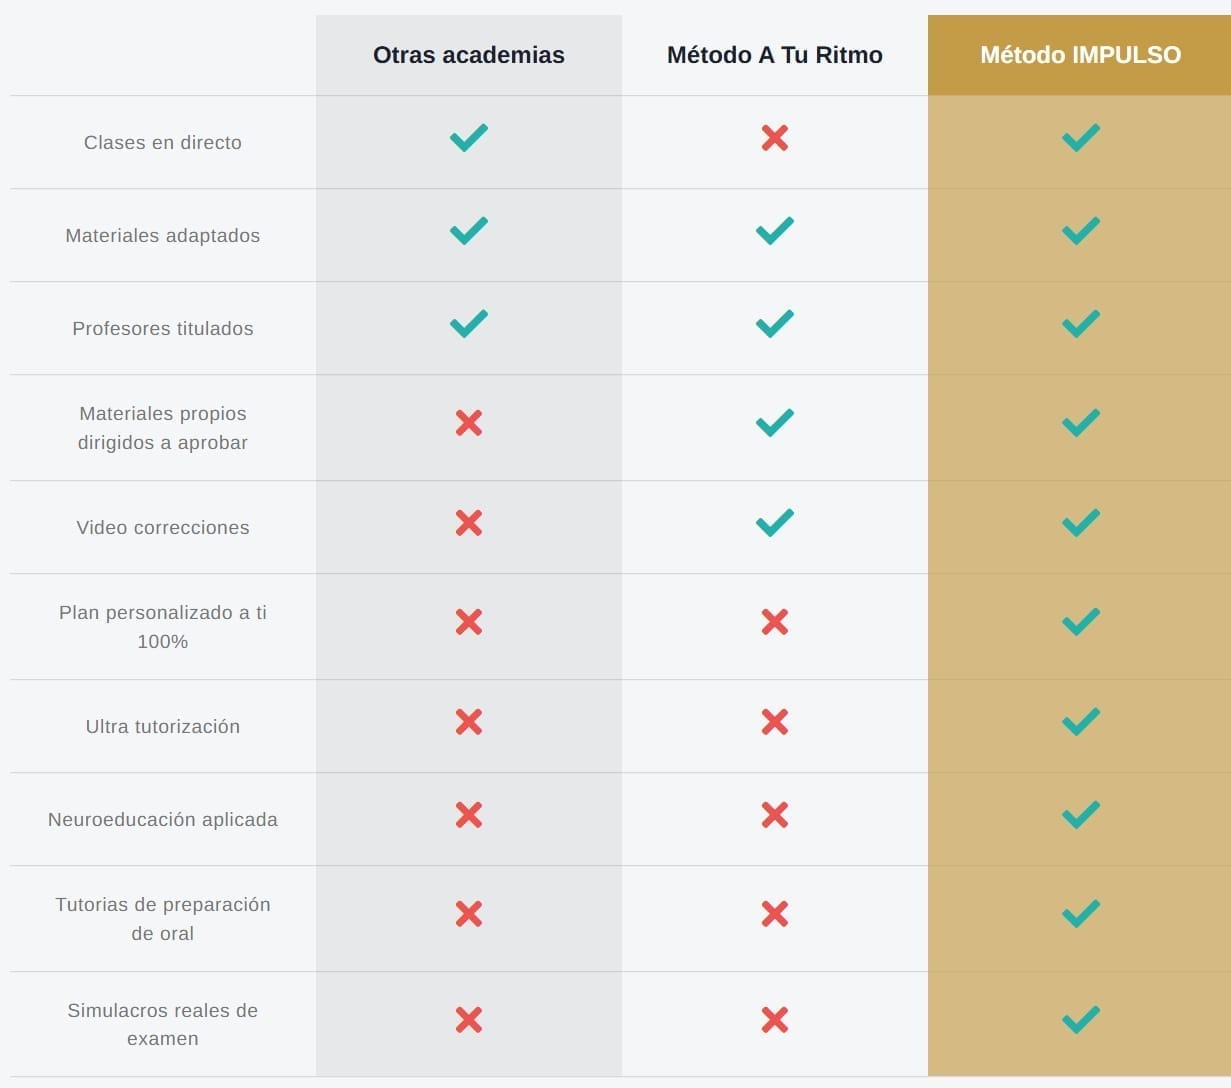Click the Otras academias red cross for Video correcciones
This screenshot has width=1231, height=1088.
(469, 523)
